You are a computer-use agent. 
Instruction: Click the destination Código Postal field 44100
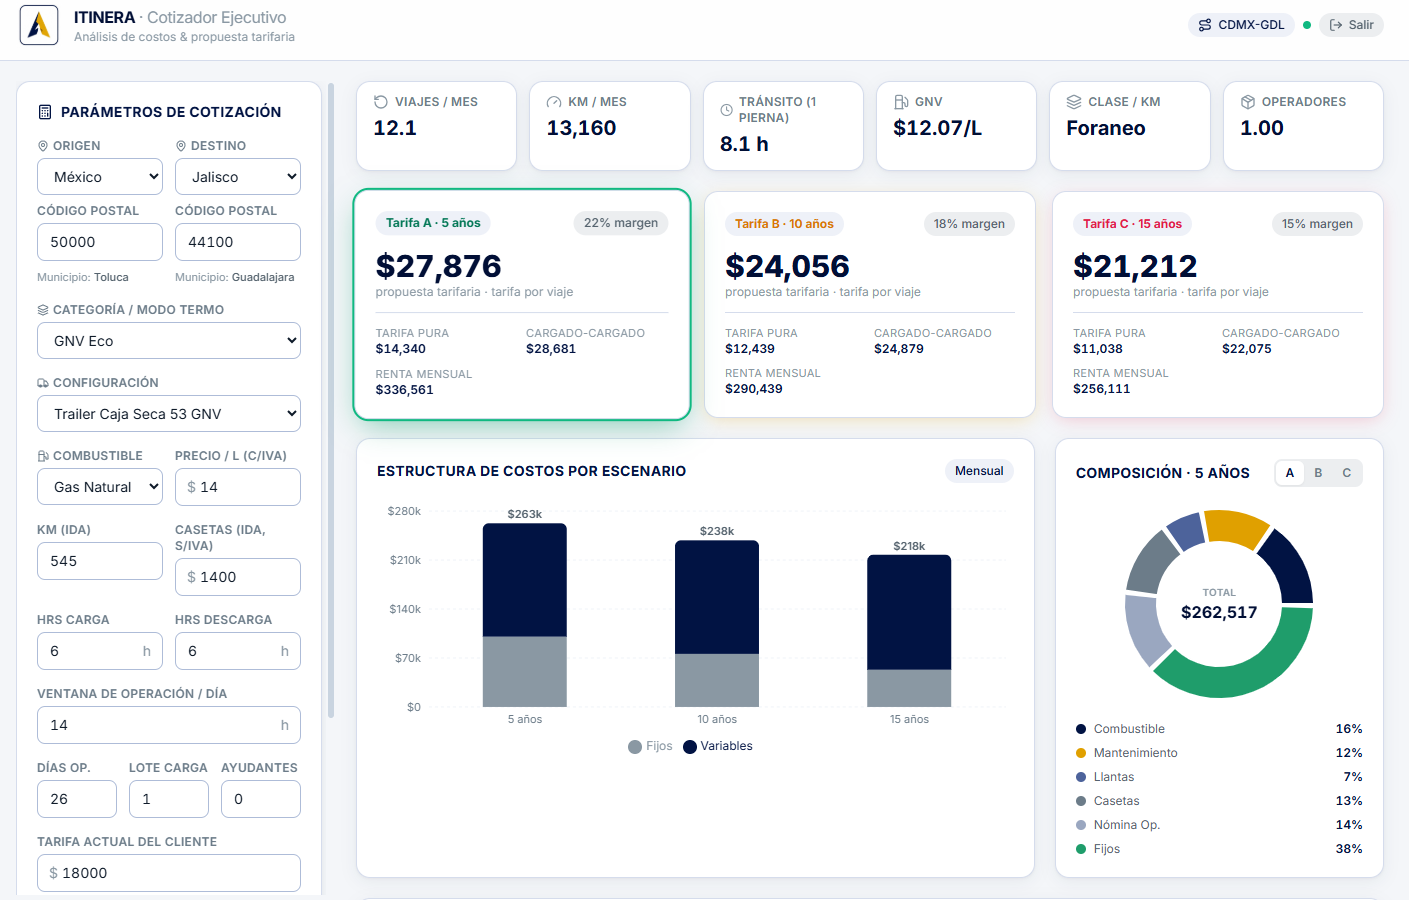click(238, 242)
